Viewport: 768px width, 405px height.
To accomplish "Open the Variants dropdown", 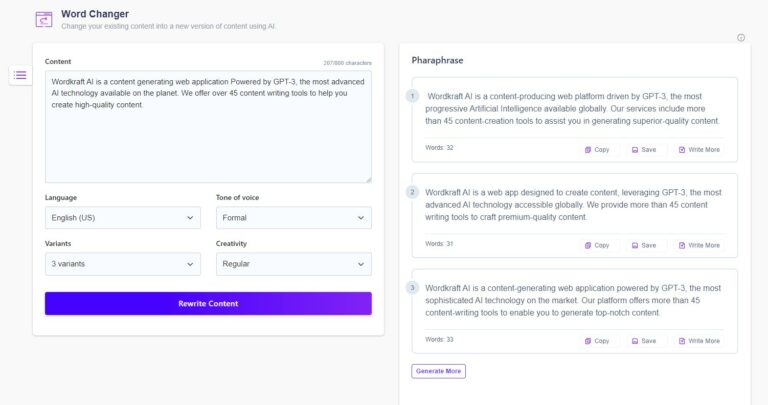I will (123, 264).
